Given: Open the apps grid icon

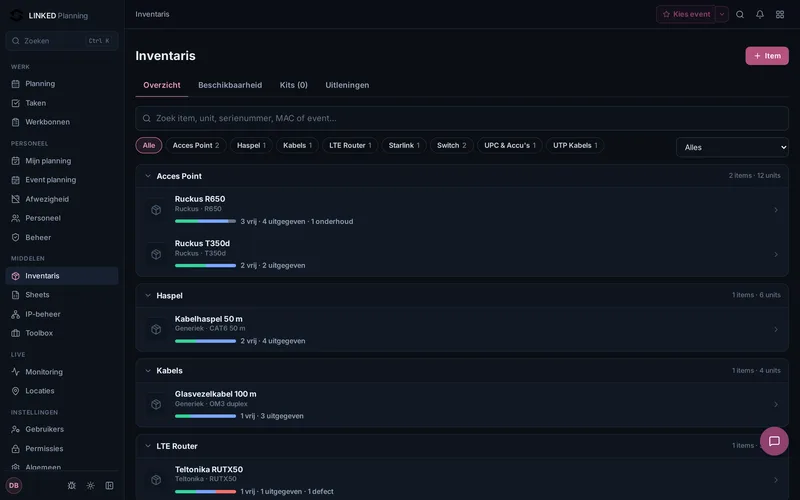Looking at the screenshot, I should 780,14.
